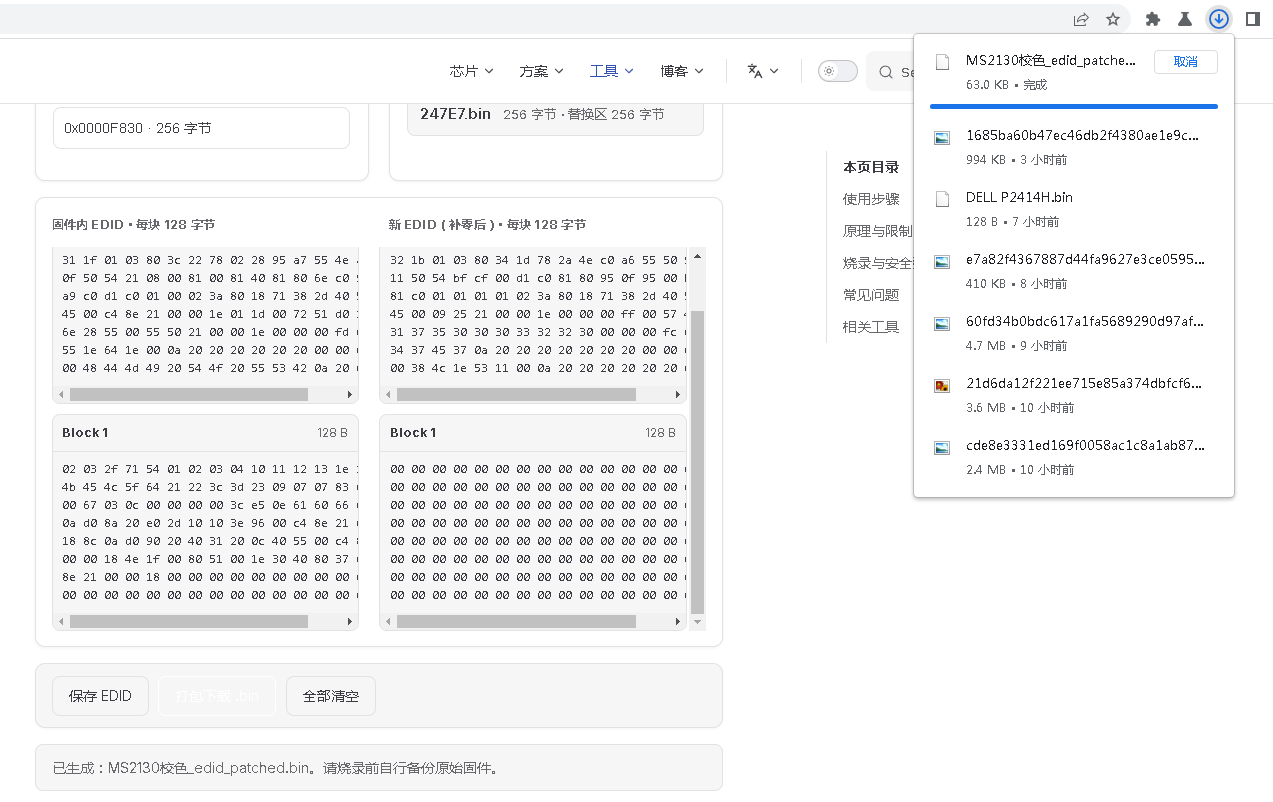The width and height of the screenshot is (1273, 802).
Task: Click firmware EDID Block 0 horizontal scrollbar thumb
Action: [189, 395]
